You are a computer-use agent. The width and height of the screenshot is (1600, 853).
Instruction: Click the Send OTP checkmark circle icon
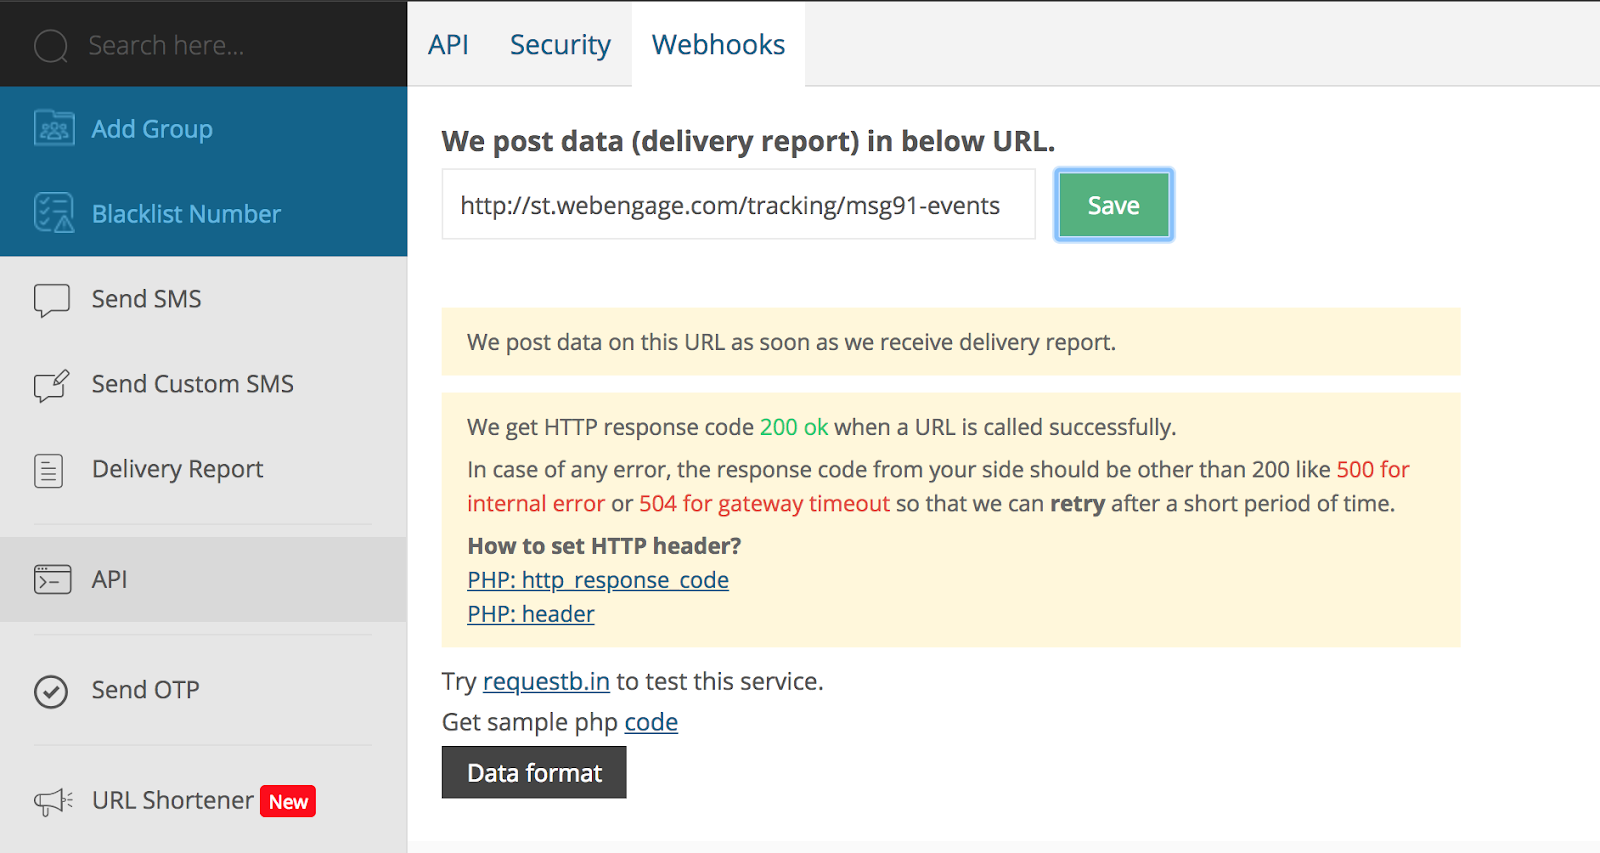(51, 691)
